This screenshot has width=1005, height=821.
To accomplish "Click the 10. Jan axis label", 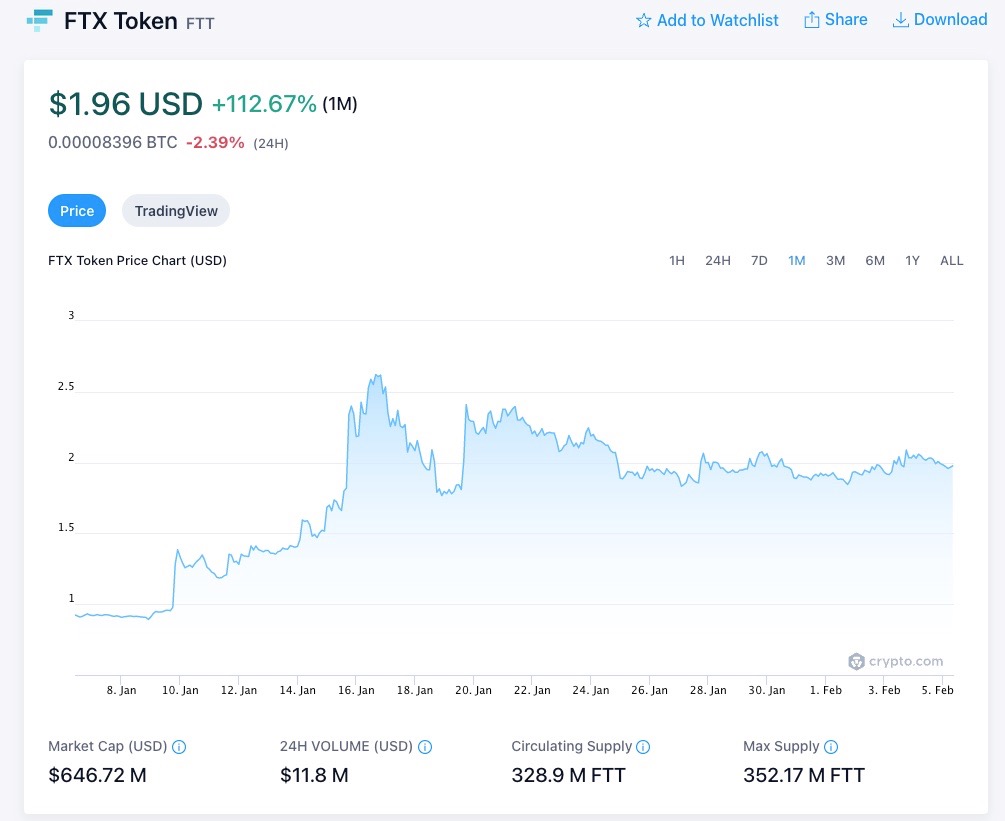I will [x=180, y=690].
